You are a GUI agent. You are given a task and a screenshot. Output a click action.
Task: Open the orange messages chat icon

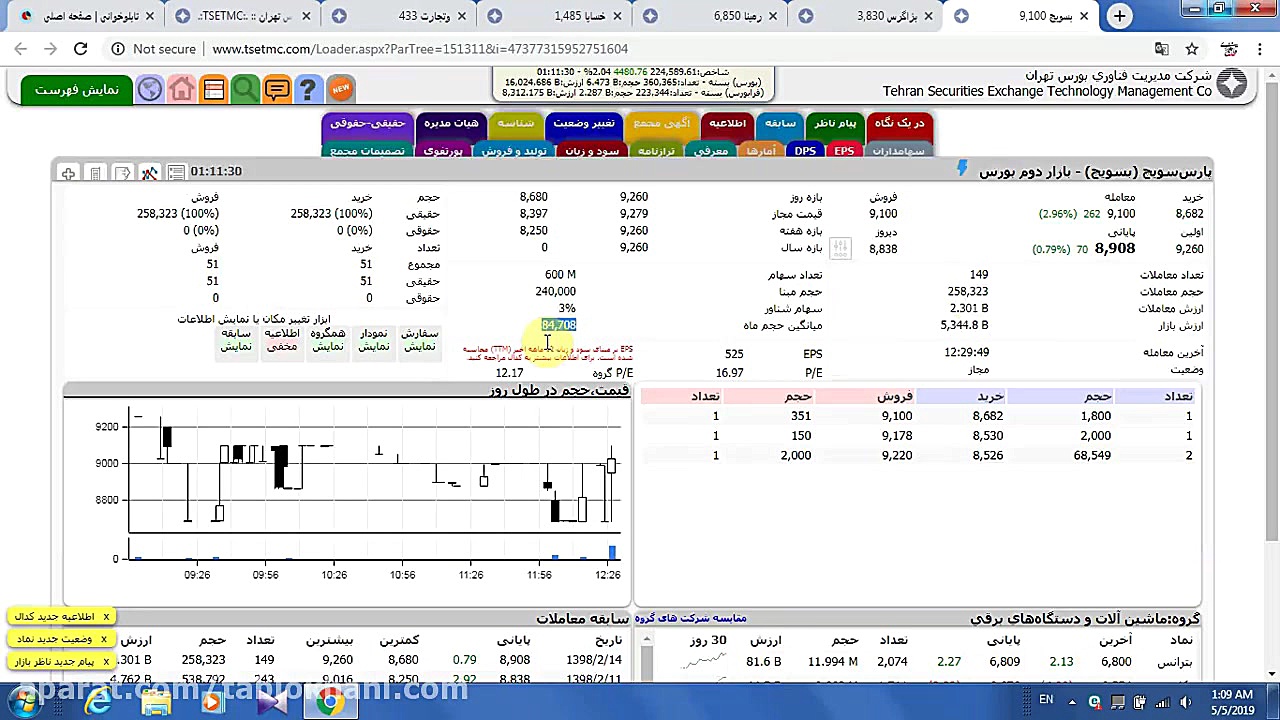pyautogui.click(x=277, y=90)
